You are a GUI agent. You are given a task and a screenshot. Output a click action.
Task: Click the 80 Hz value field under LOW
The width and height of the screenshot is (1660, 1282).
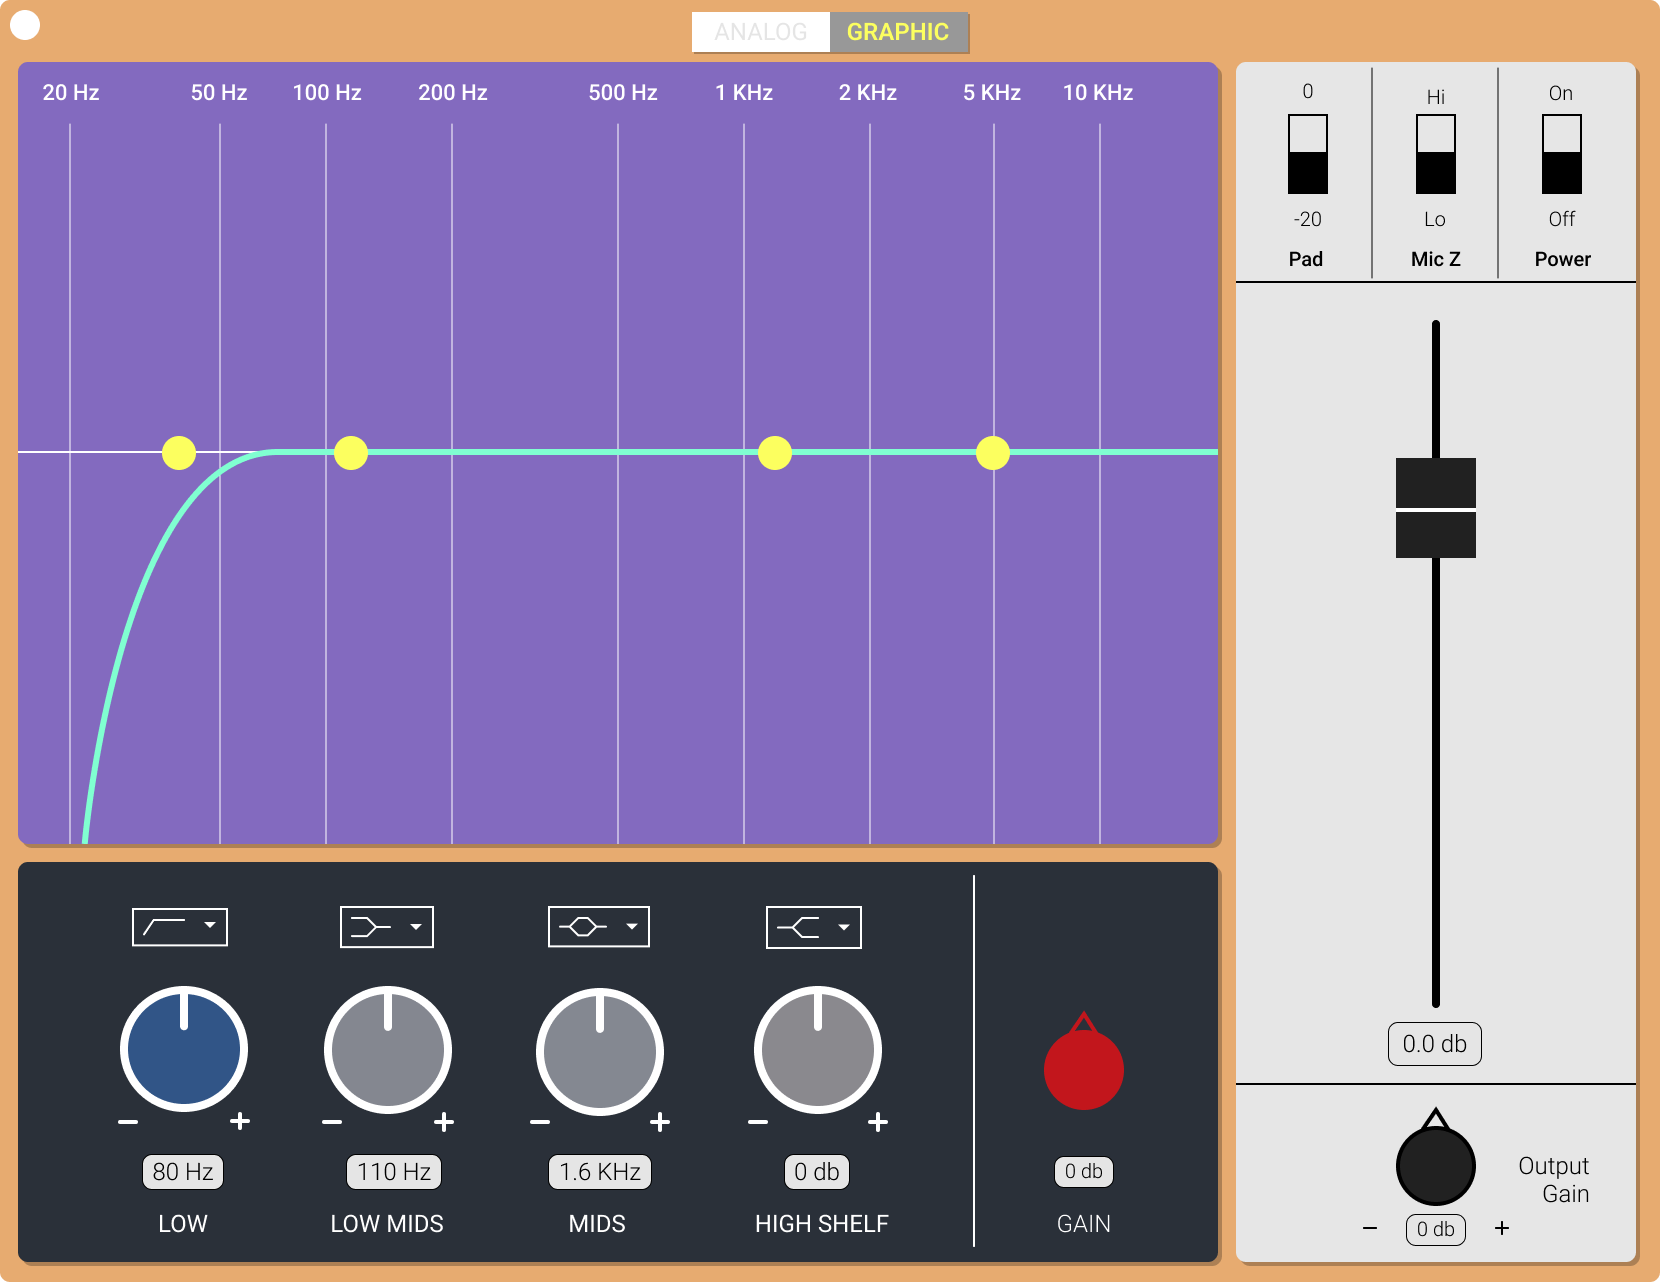(x=182, y=1171)
